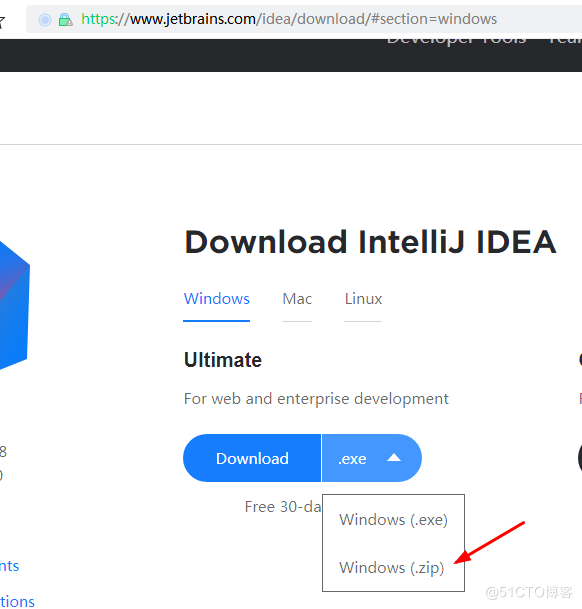This screenshot has width=582, height=609.
Task: Open the Team navigation item at top right
Action: point(565,40)
